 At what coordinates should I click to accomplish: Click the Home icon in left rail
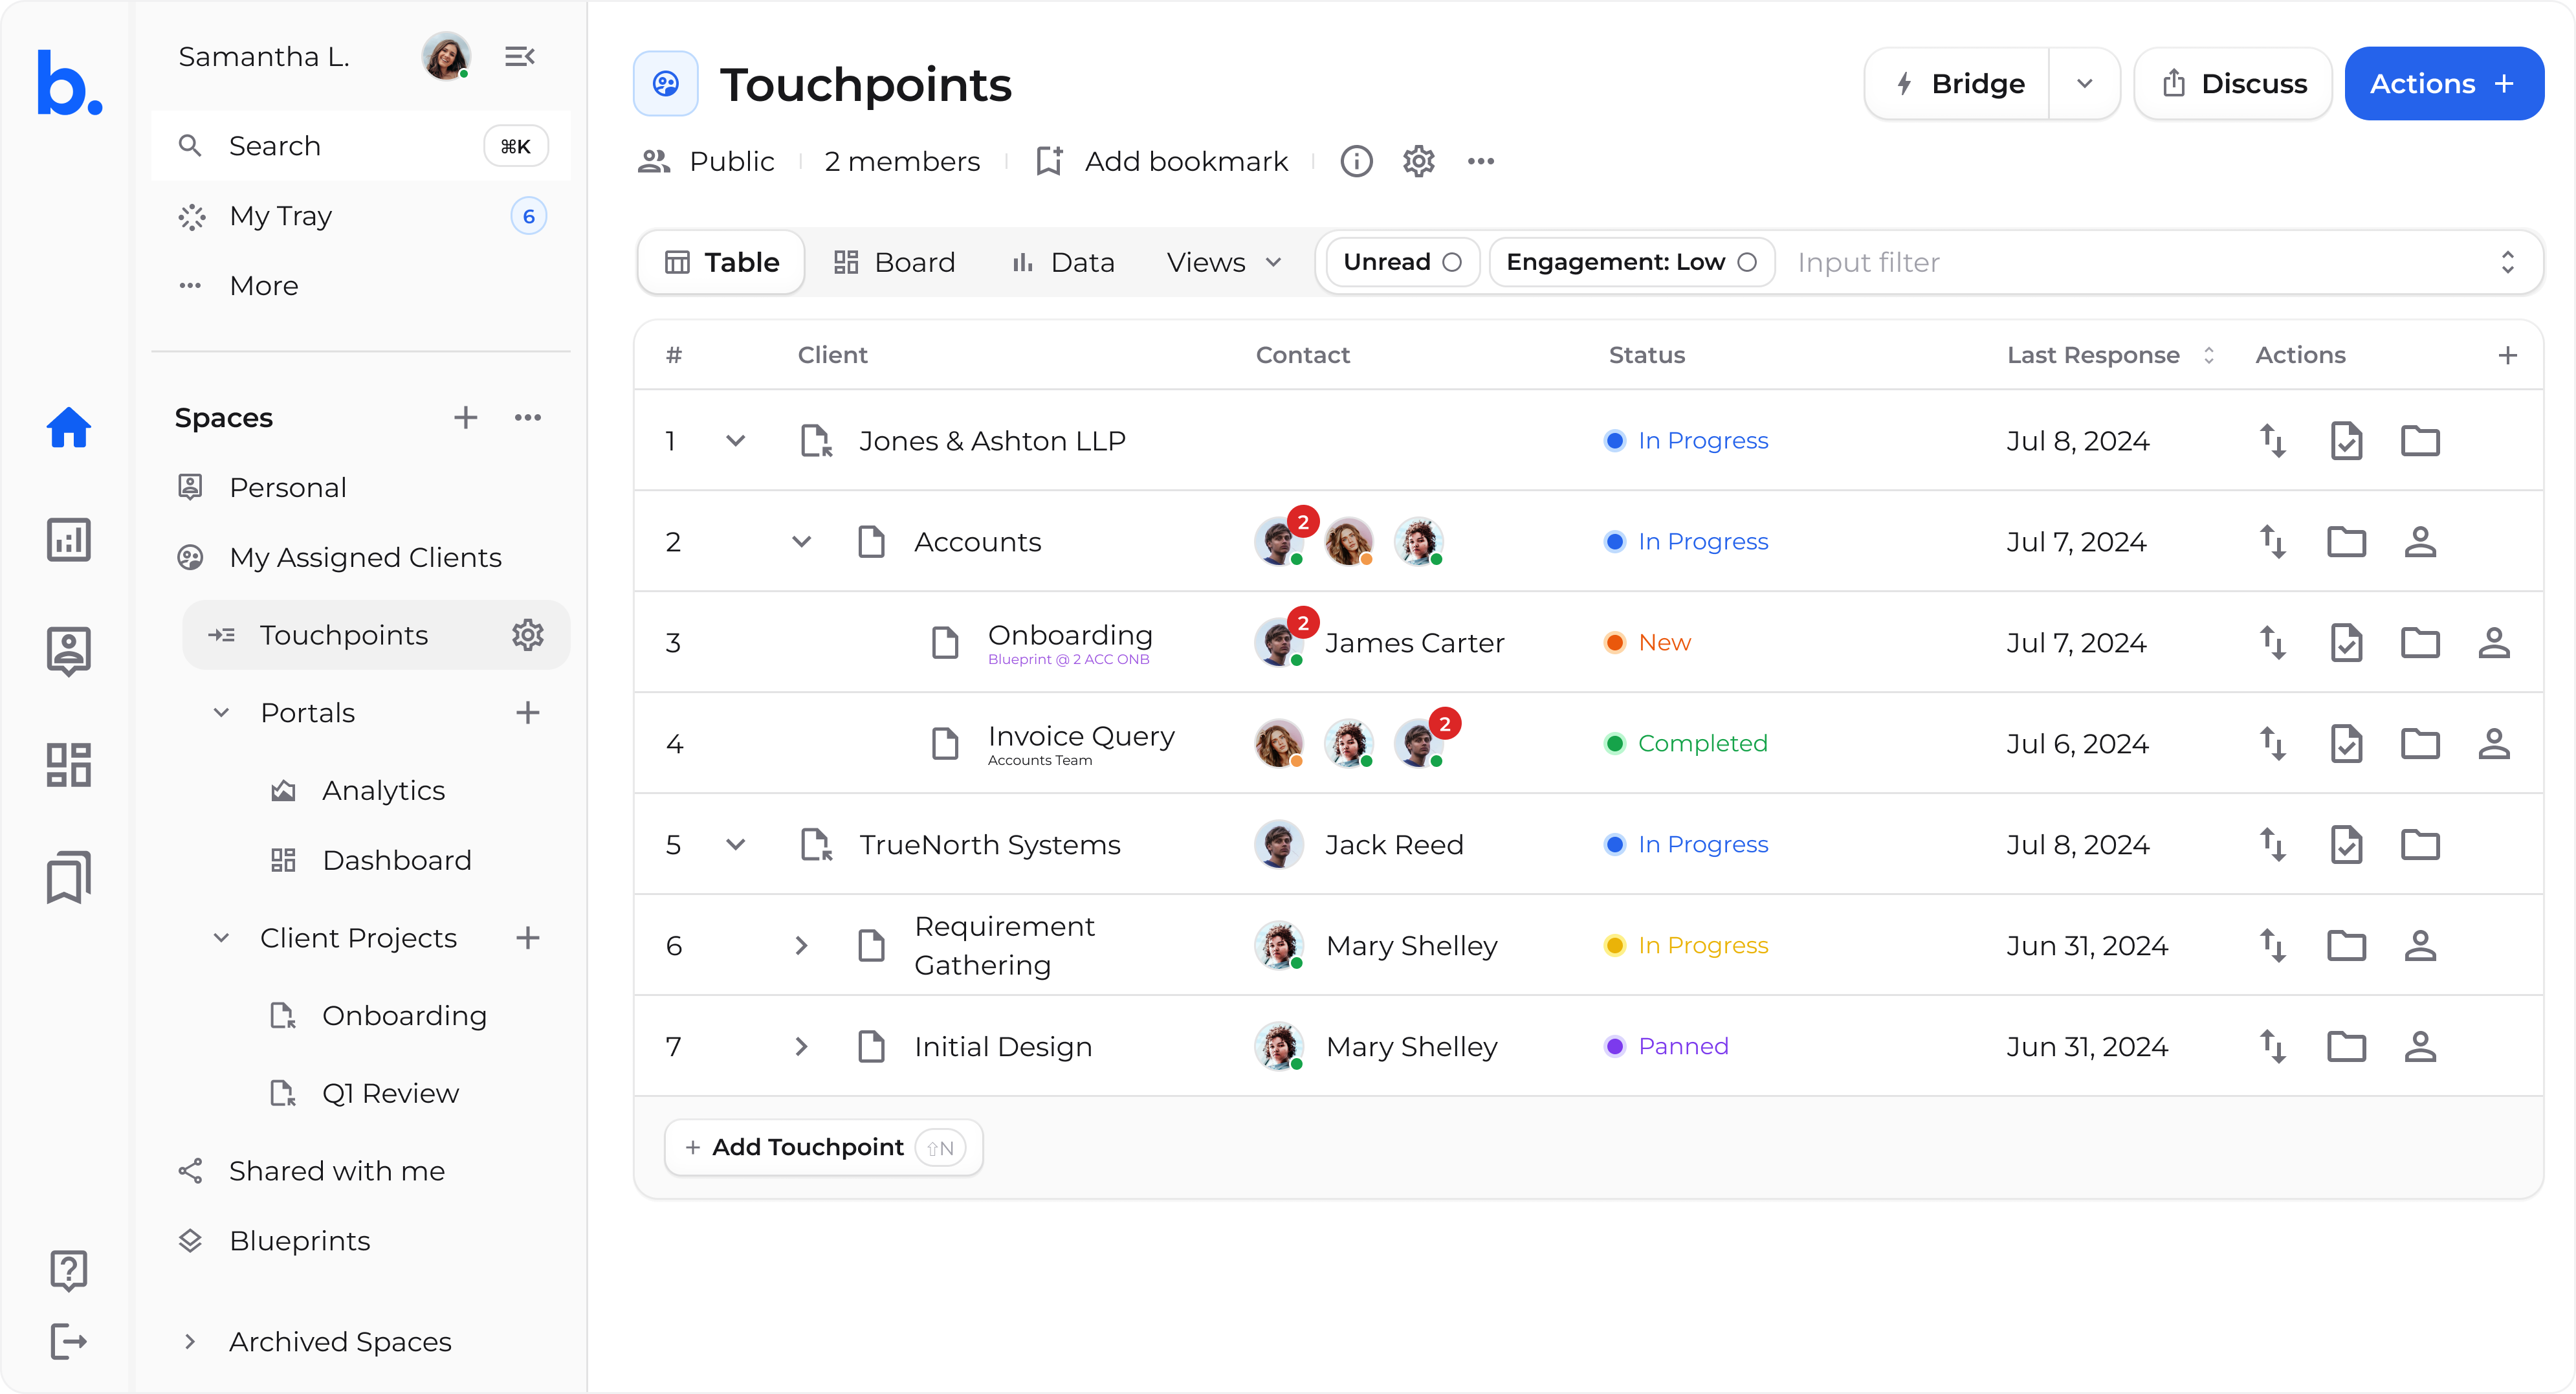pyautogui.click(x=68, y=428)
